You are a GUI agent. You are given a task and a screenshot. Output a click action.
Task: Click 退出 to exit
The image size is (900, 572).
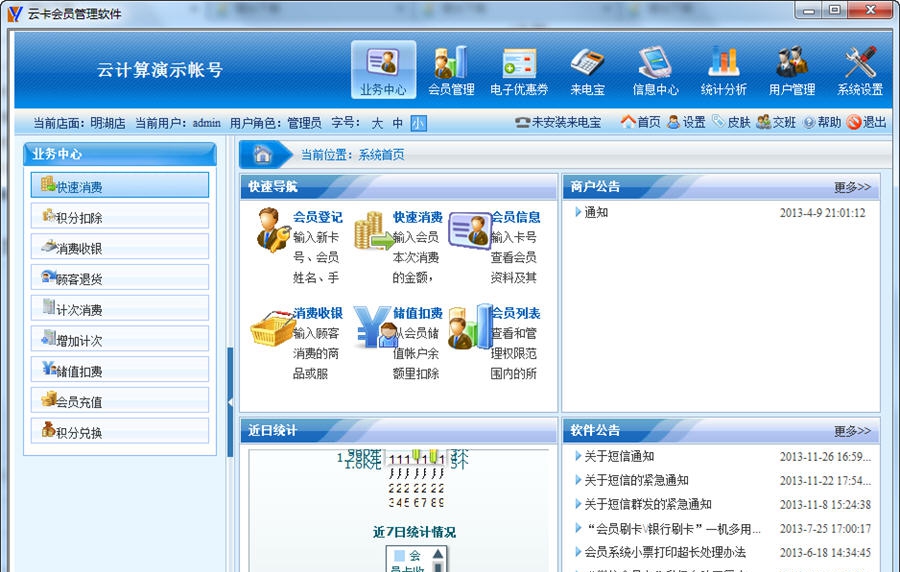(x=867, y=122)
